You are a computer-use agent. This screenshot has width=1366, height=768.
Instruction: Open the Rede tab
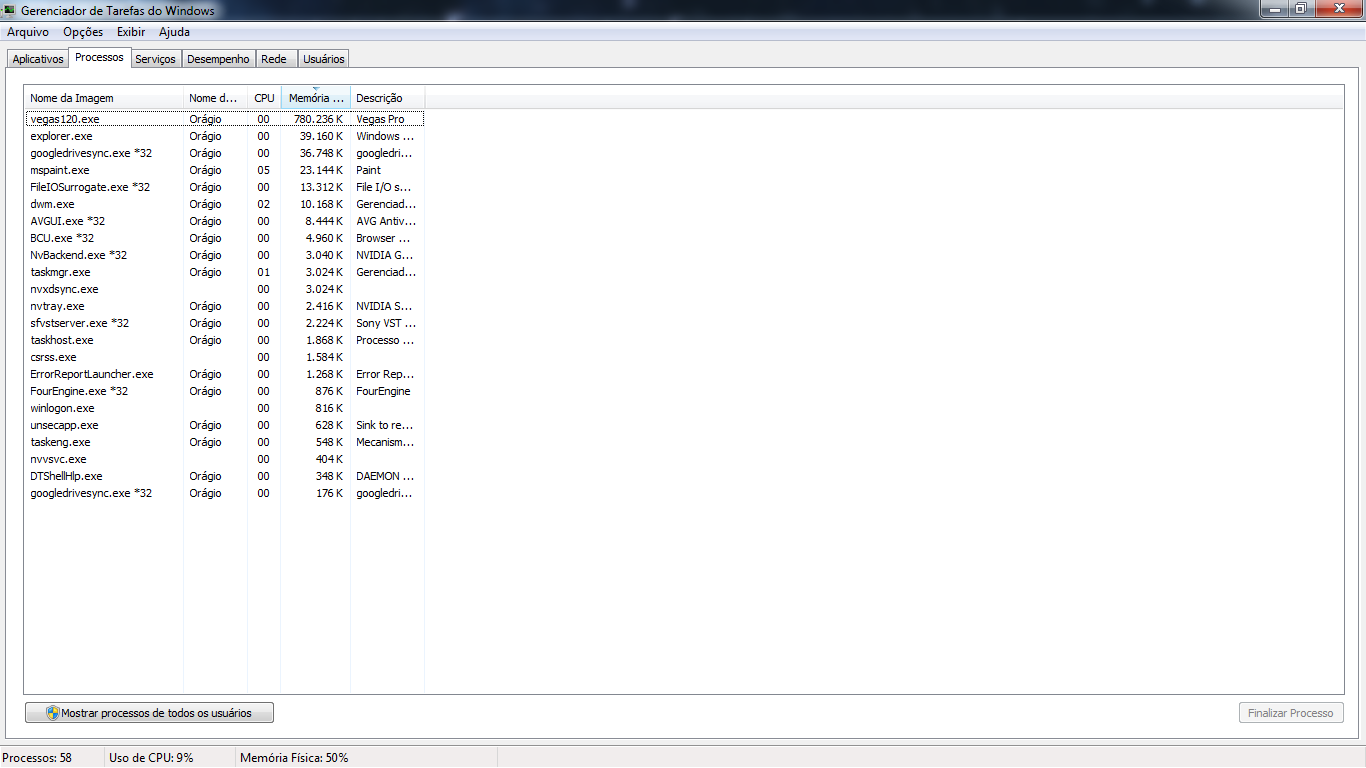(x=274, y=59)
